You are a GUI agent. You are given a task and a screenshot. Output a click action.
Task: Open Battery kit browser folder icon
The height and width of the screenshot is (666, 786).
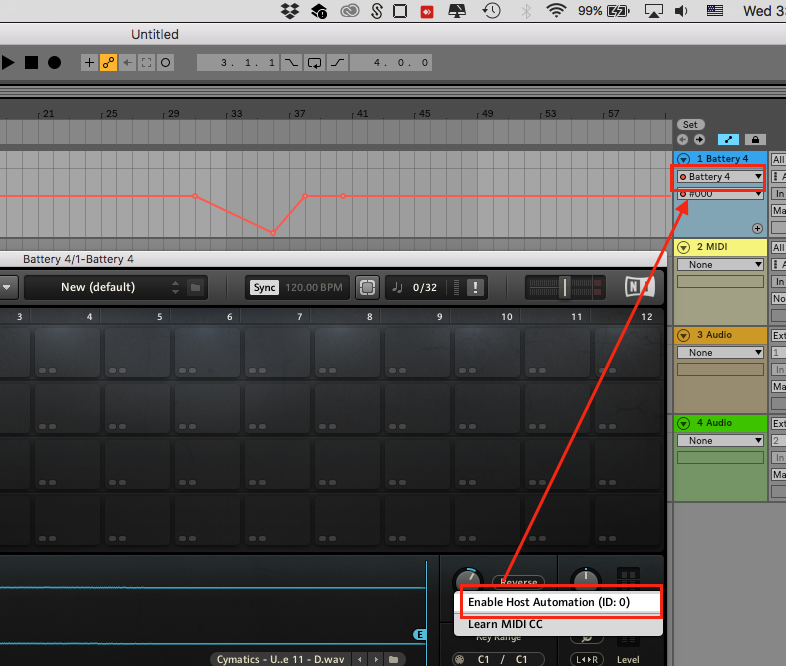pos(195,287)
